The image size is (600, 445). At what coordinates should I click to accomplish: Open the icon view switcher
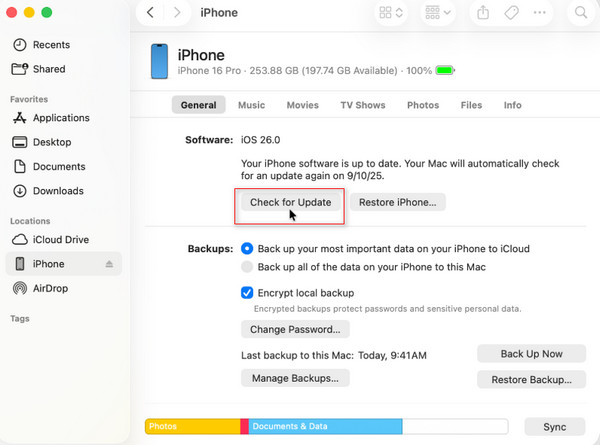coord(391,13)
